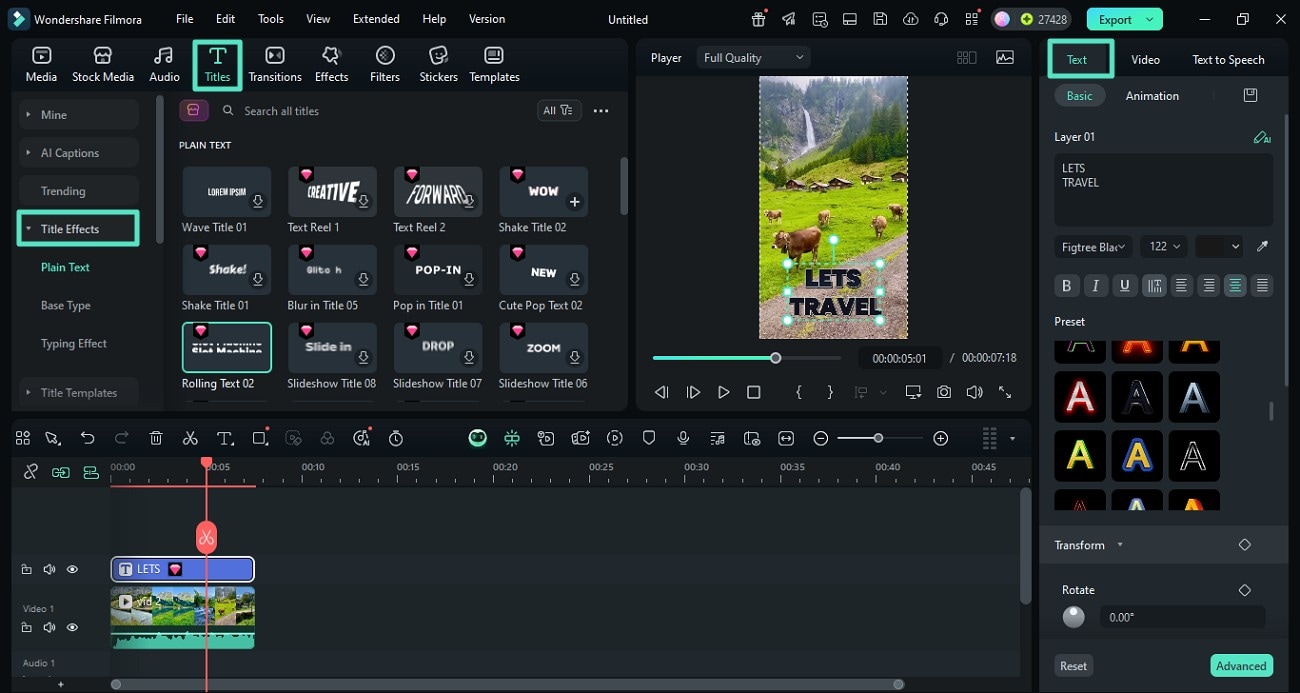Open the scope graph icon in player header
Screen dimensions: 1300x693
pyautogui.click(x=1005, y=58)
